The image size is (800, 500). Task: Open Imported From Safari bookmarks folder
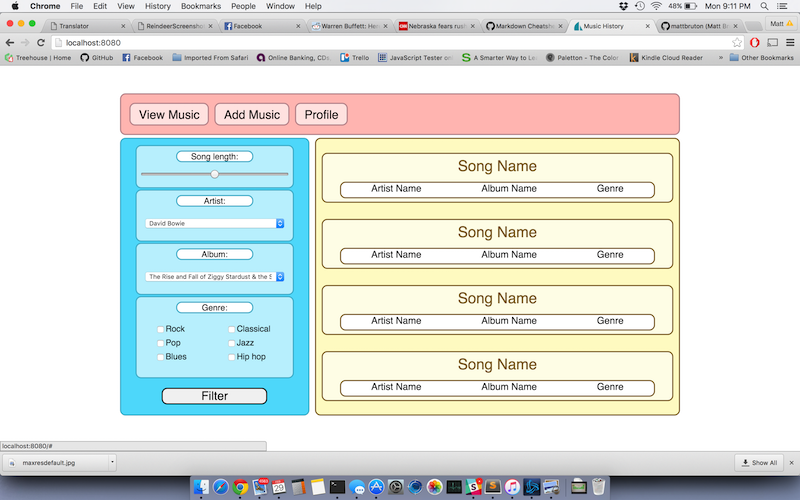(x=210, y=58)
